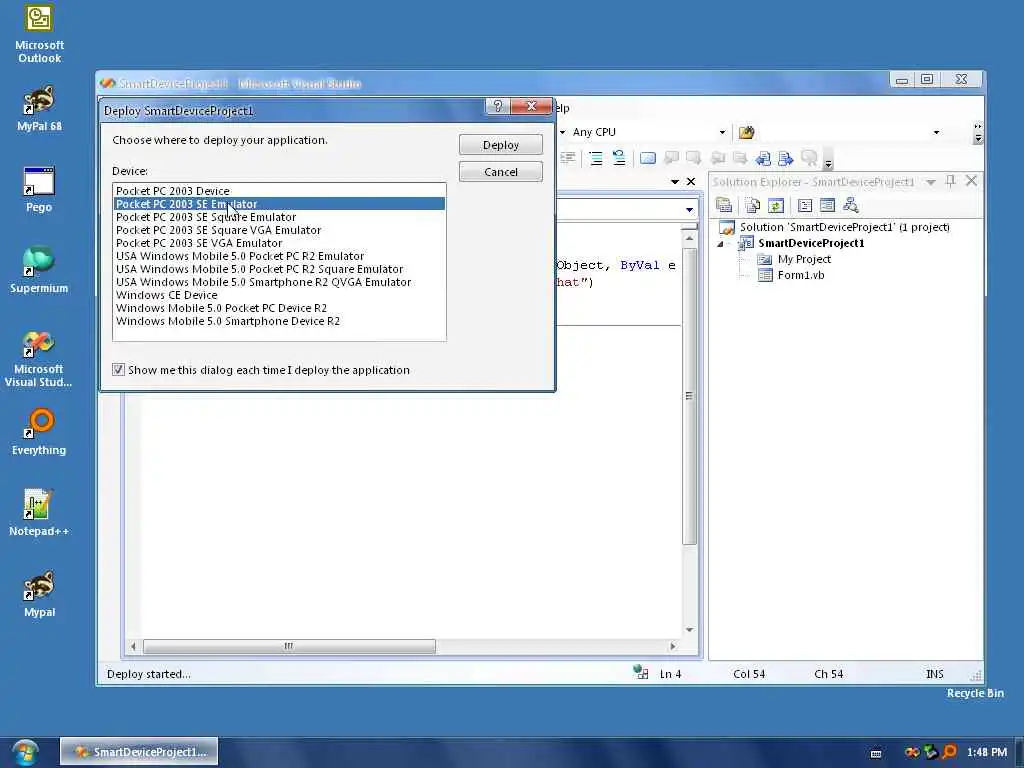Click previous bookmark in folder icon
The height and width of the screenshot is (768, 1024).
tap(718, 158)
